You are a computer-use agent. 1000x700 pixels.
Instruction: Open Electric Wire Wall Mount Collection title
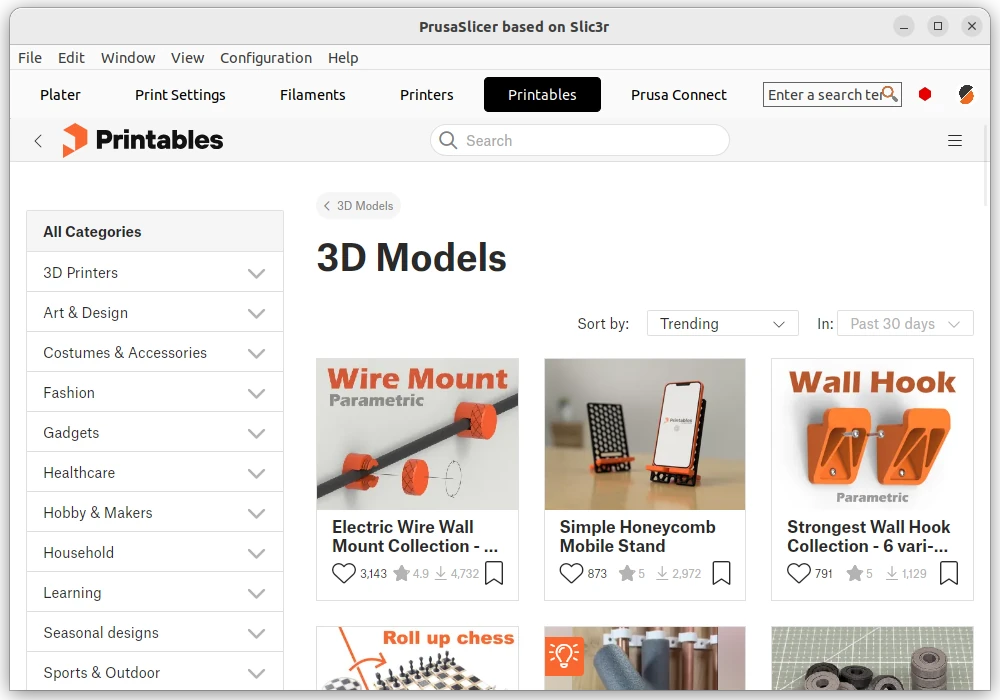click(x=415, y=536)
